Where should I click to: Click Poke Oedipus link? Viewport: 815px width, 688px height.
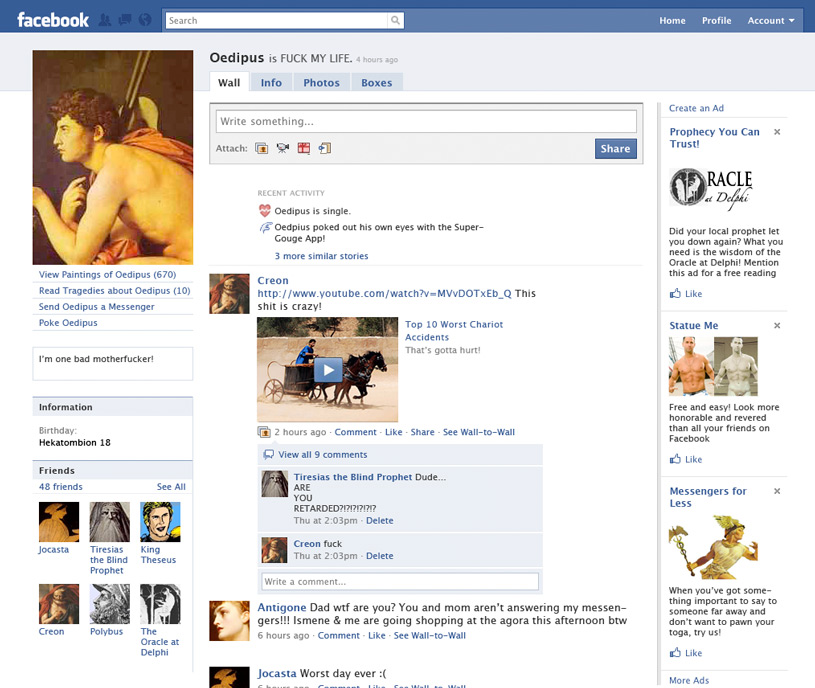point(68,323)
